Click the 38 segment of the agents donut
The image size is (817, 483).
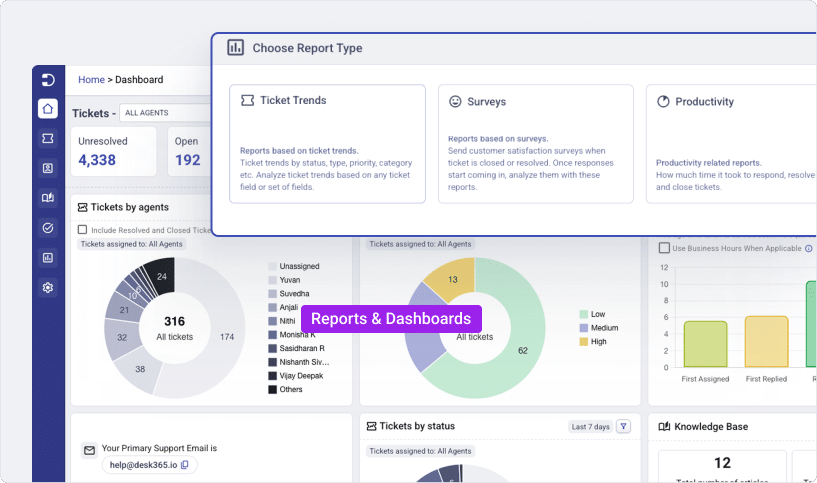click(140, 369)
